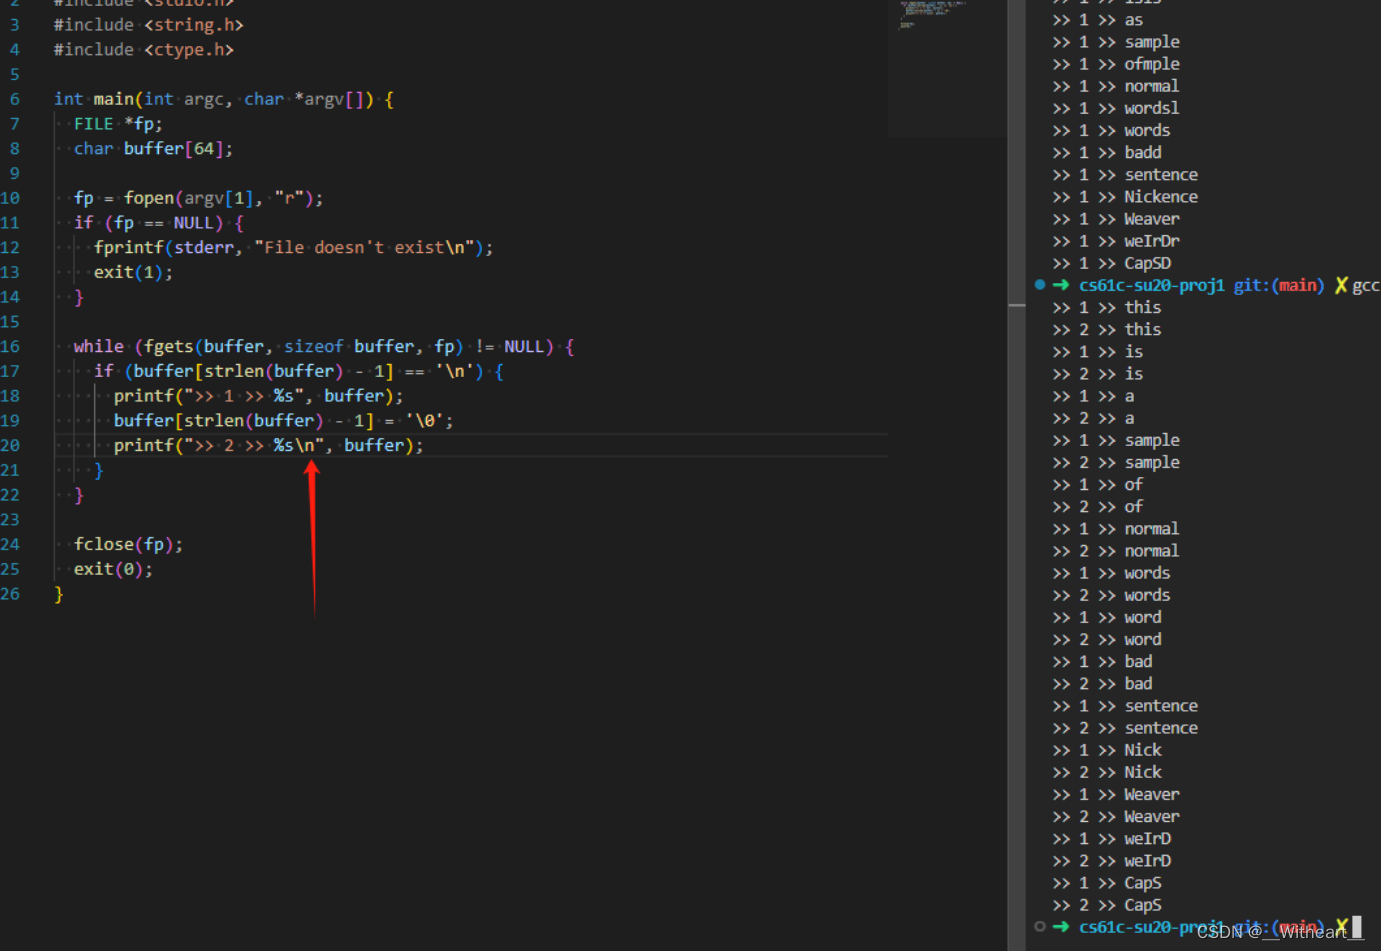Open the code minimap preview

pos(946,68)
